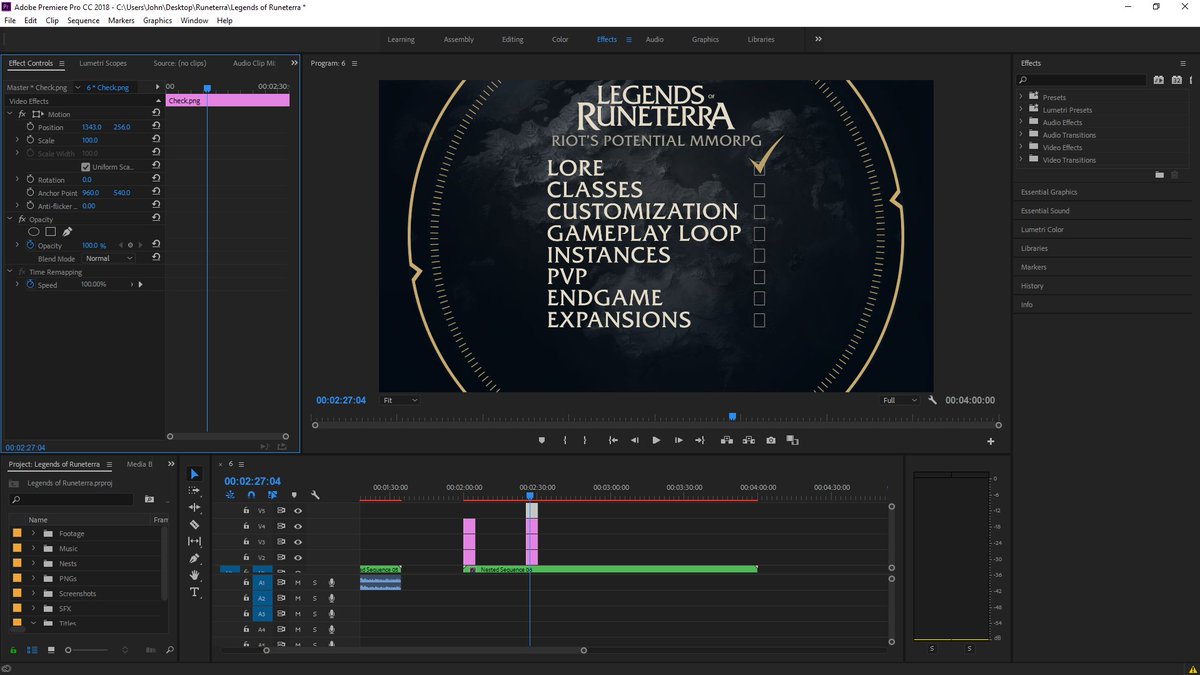
Task: Open Program monitor Fit zoom dropdown
Action: [400, 400]
